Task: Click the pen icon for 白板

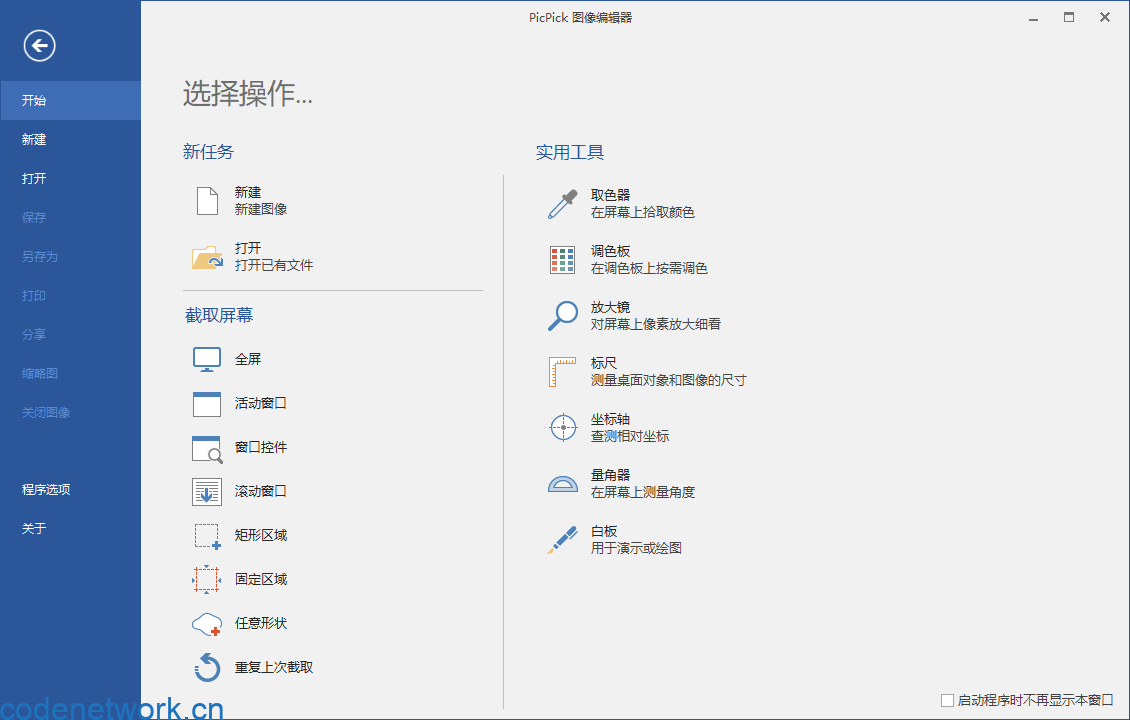Action: tap(562, 540)
